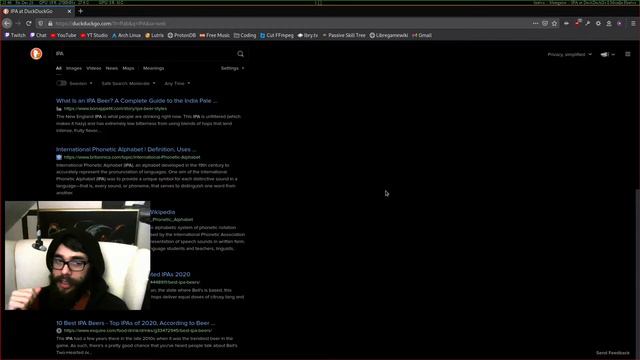Open the esquire.com result URL

tap(138, 331)
